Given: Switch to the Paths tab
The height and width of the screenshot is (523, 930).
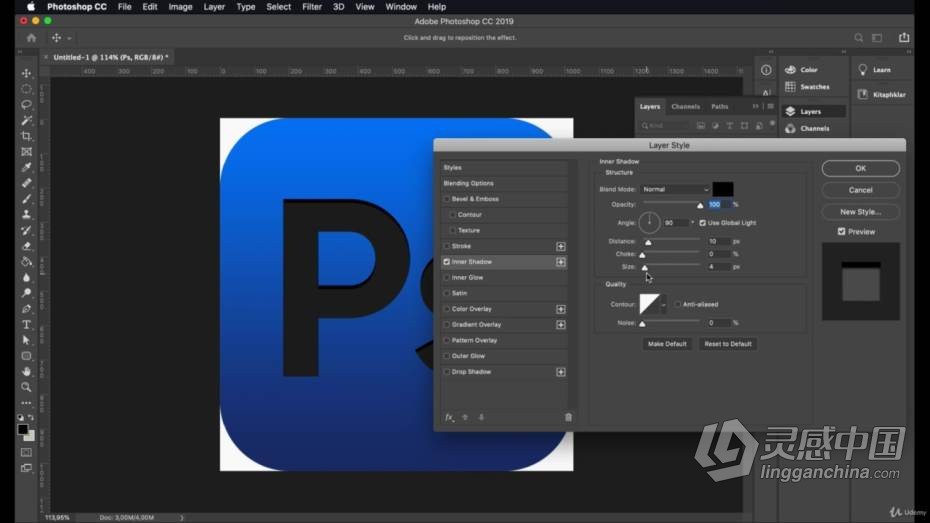Looking at the screenshot, I should 719,107.
